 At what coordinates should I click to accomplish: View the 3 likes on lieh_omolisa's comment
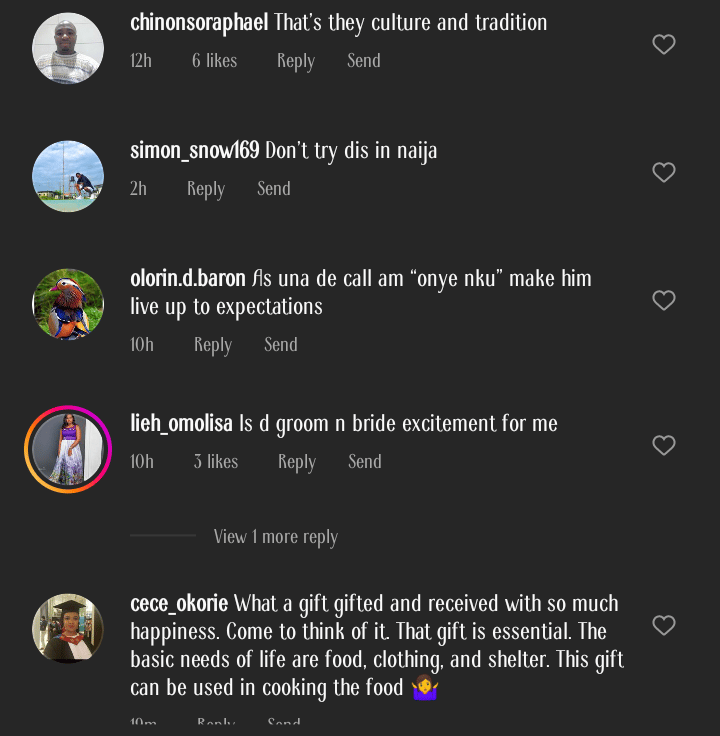(x=216, y=462)
